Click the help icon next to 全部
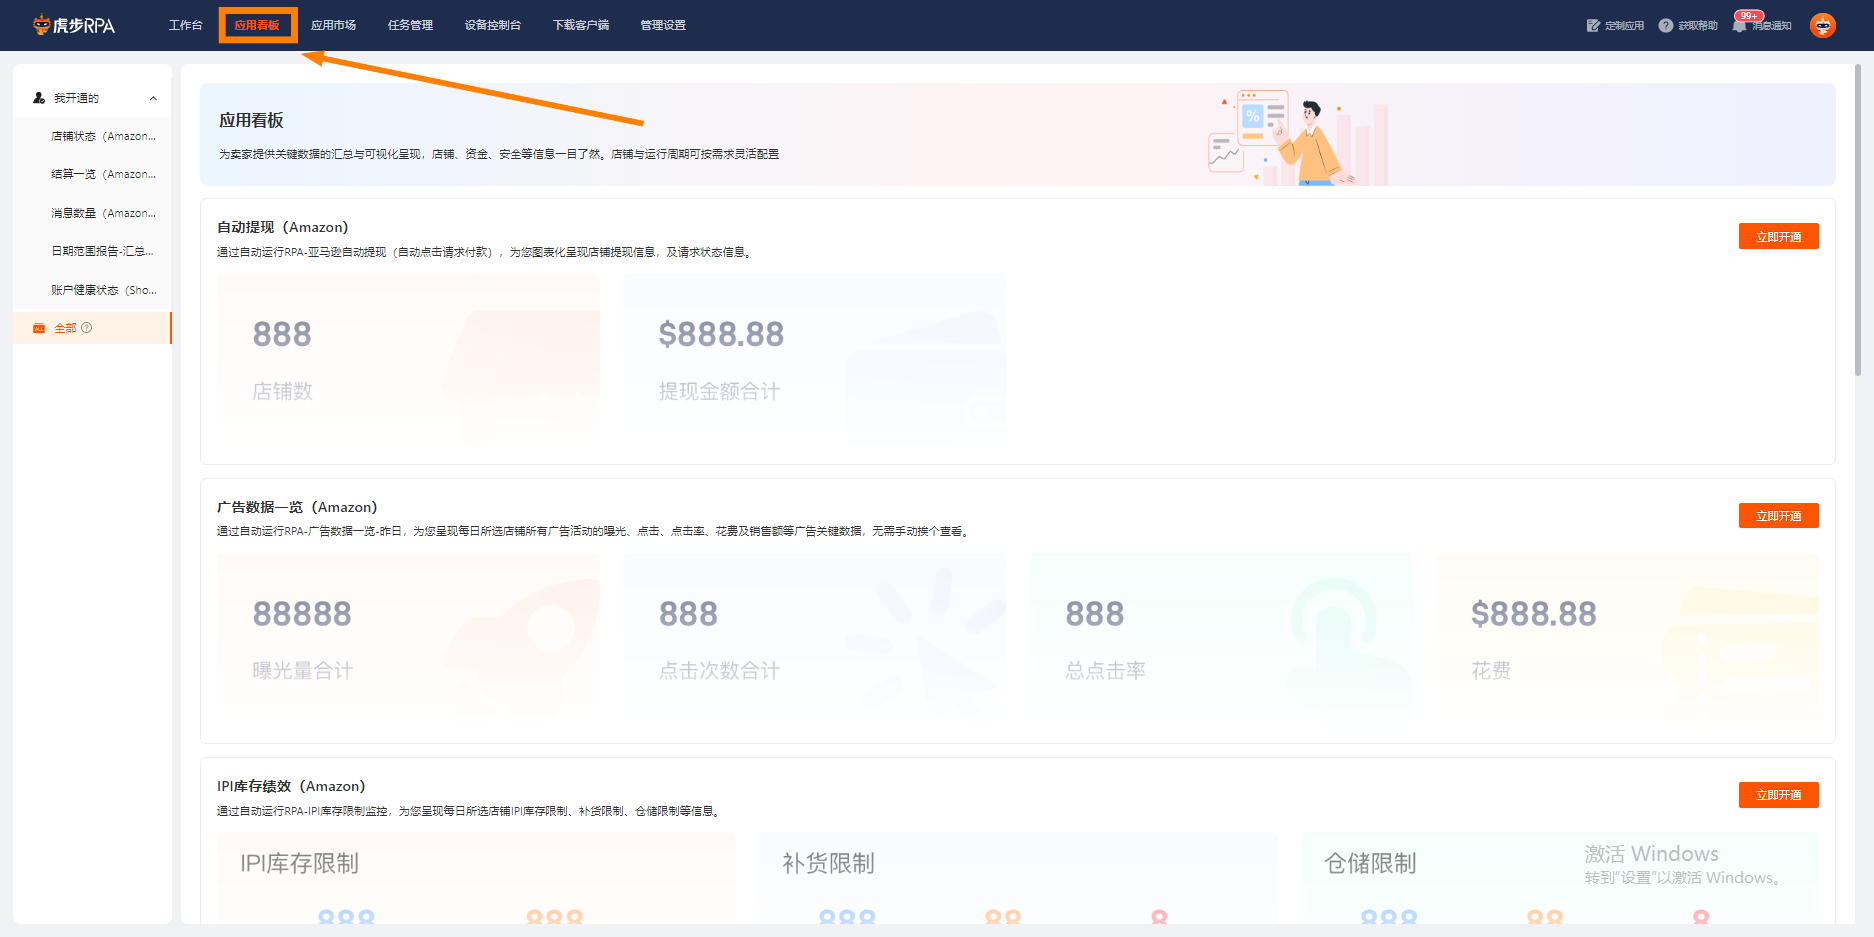The image size is (1874, 937). point(87,328)
